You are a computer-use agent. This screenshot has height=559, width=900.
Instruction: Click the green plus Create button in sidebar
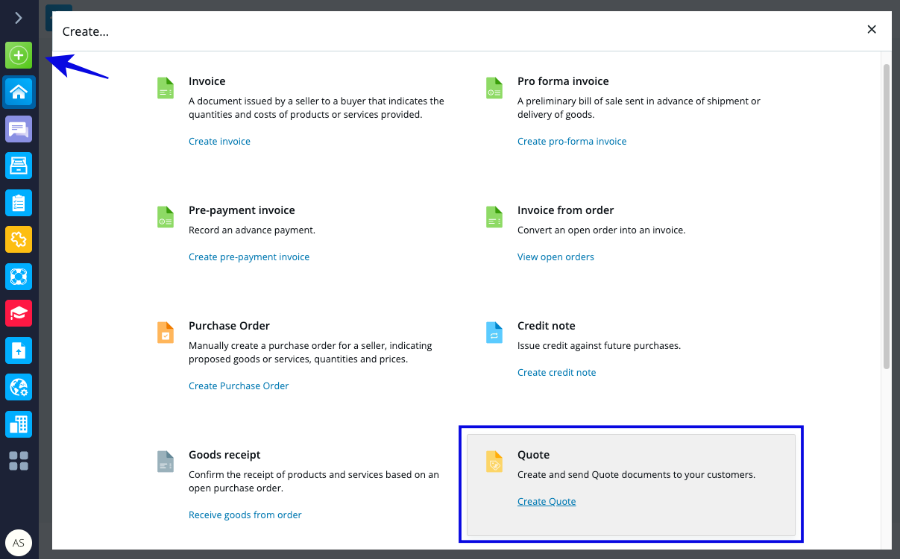(19, 55)
